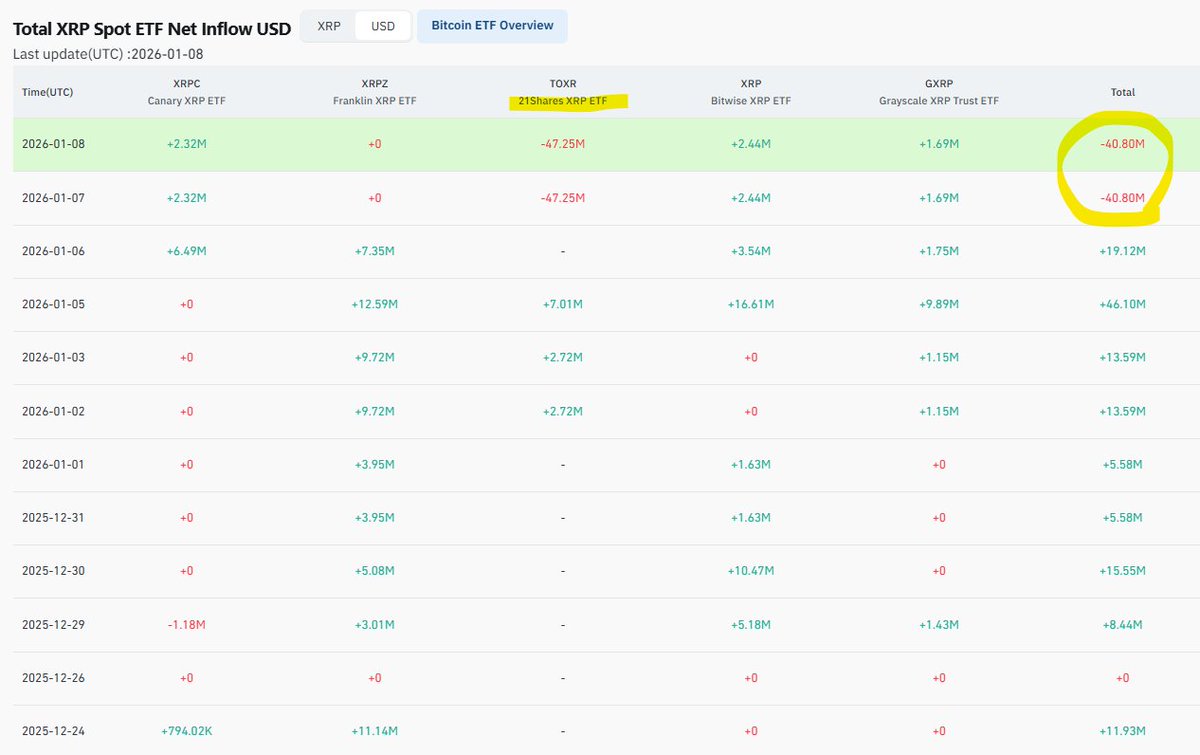The image size is (1200, 755).
Task: Click the +1.75M Grayscale value
Action: [938, 251]
